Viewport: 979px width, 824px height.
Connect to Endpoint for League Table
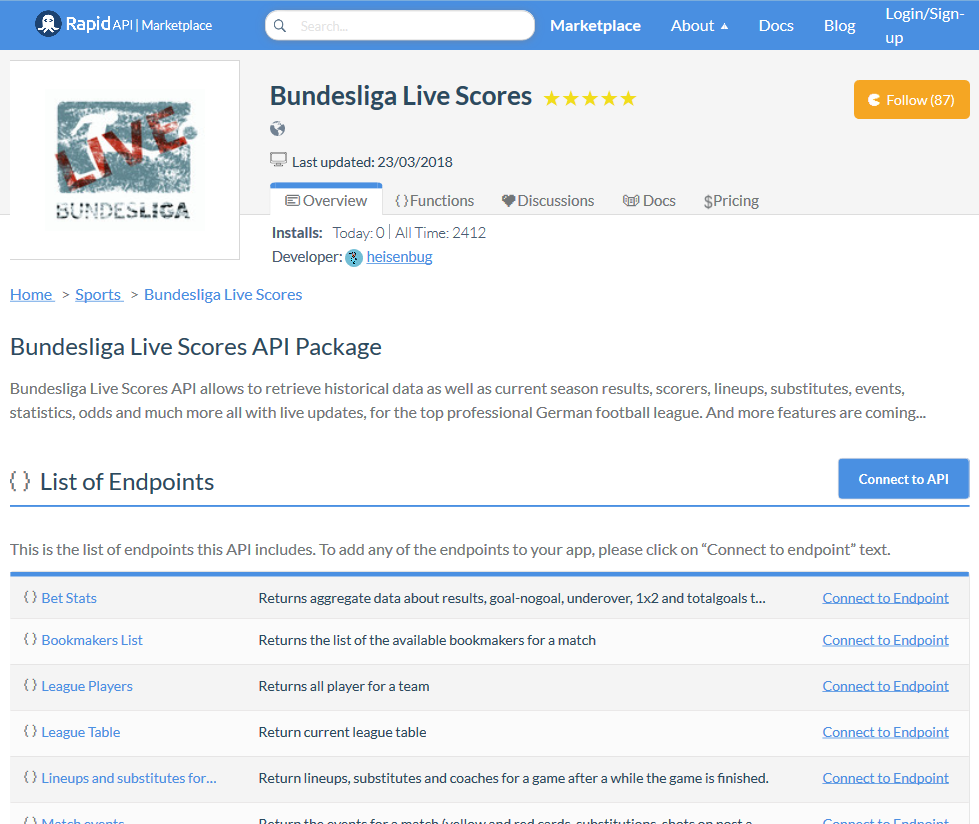click(885, 732)
